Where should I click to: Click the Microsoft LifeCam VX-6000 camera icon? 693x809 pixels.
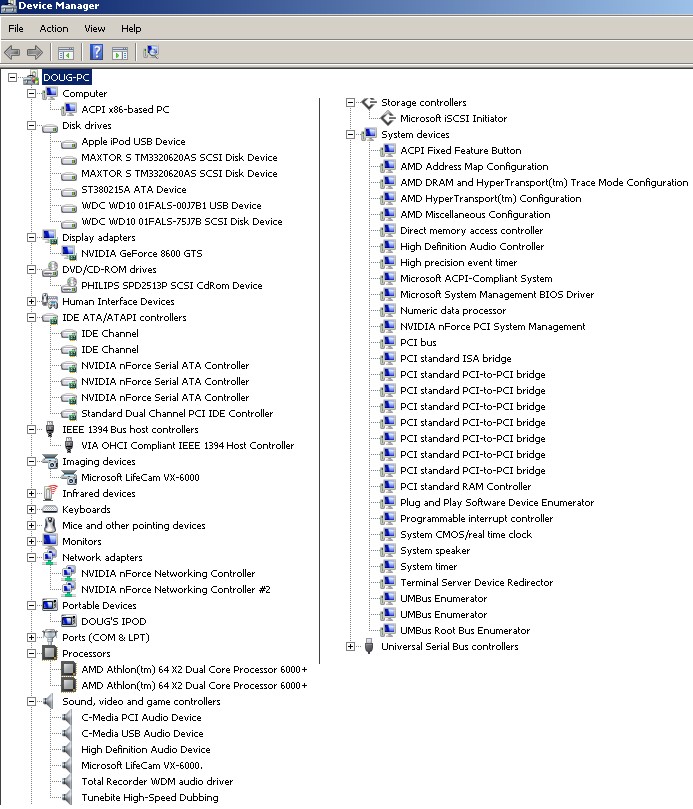click(69, 477)
